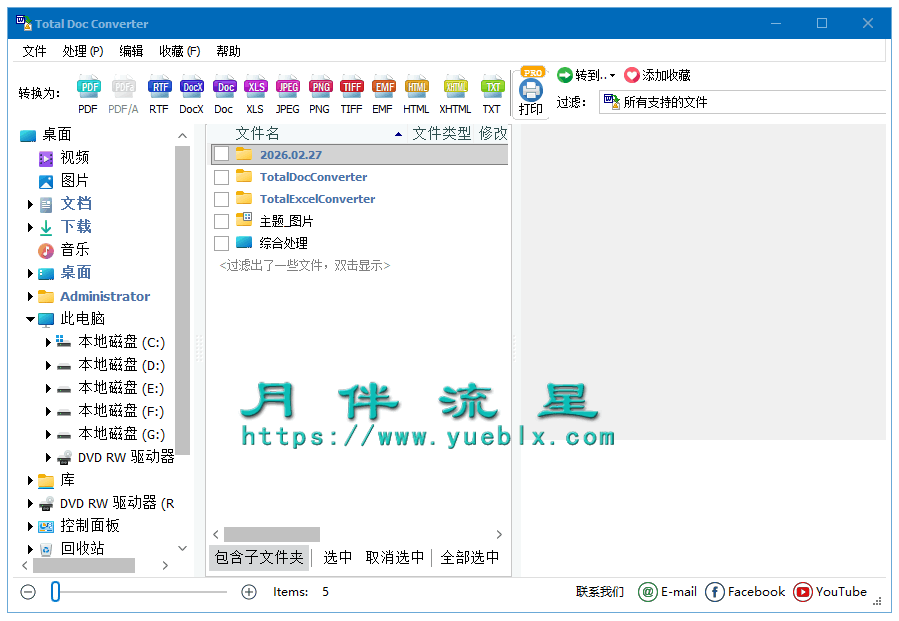Open the E-mail contact link
Screen dimensions: 899x621
pos(667,592)
